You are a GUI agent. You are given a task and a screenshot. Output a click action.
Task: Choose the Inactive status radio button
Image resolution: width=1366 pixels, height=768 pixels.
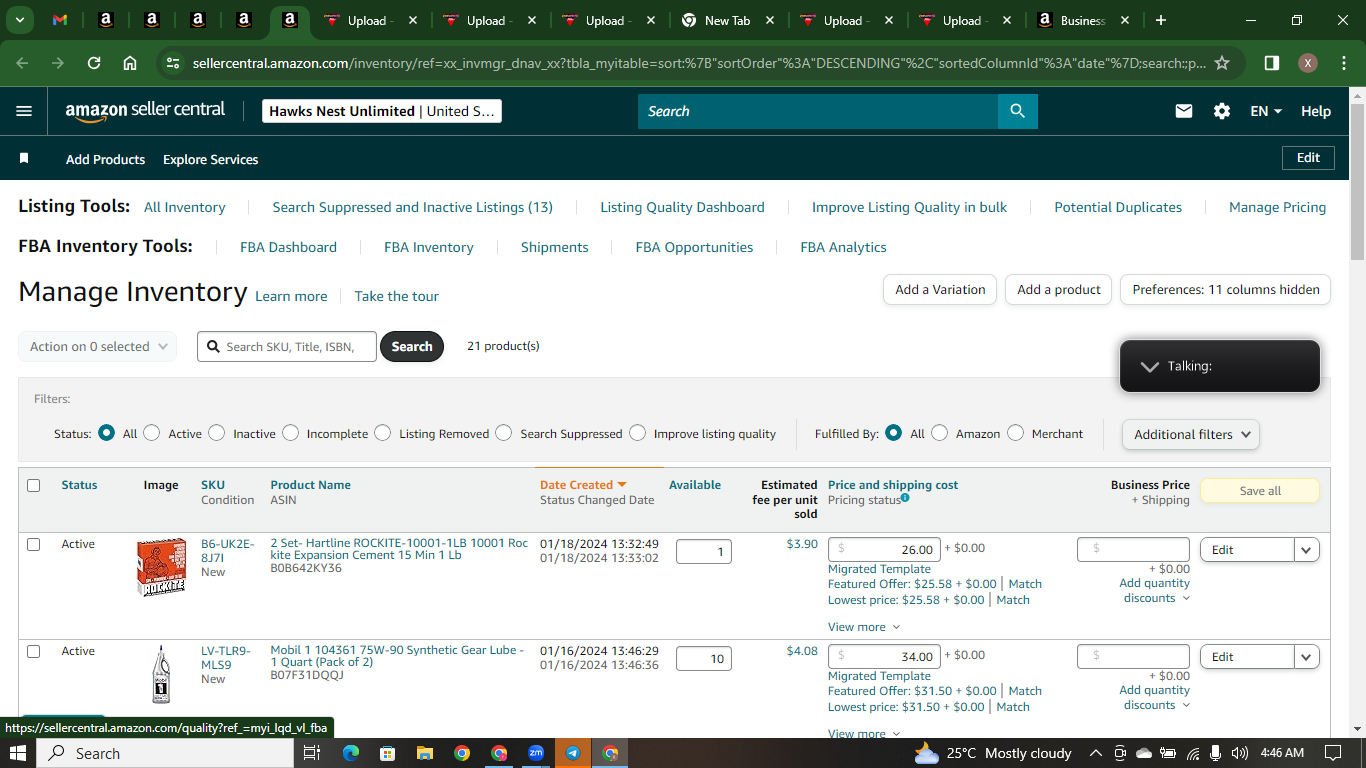pyautogui.click(x=217, y=433)
